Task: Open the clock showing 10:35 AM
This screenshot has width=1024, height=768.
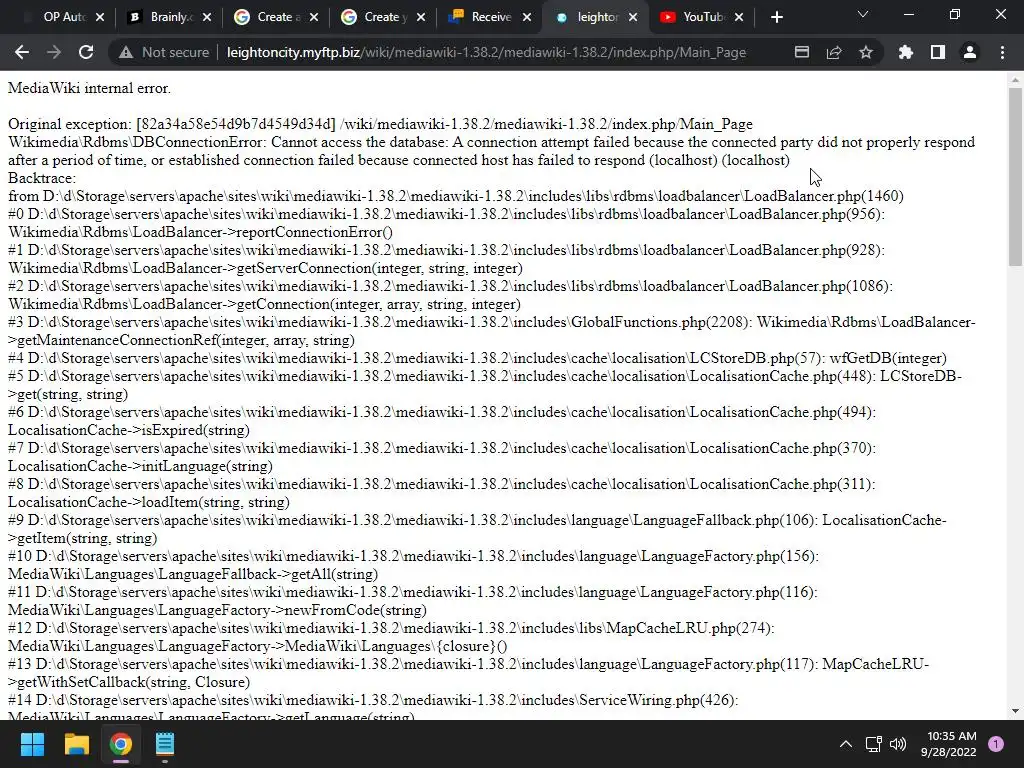Action: (x=949, y=744)
